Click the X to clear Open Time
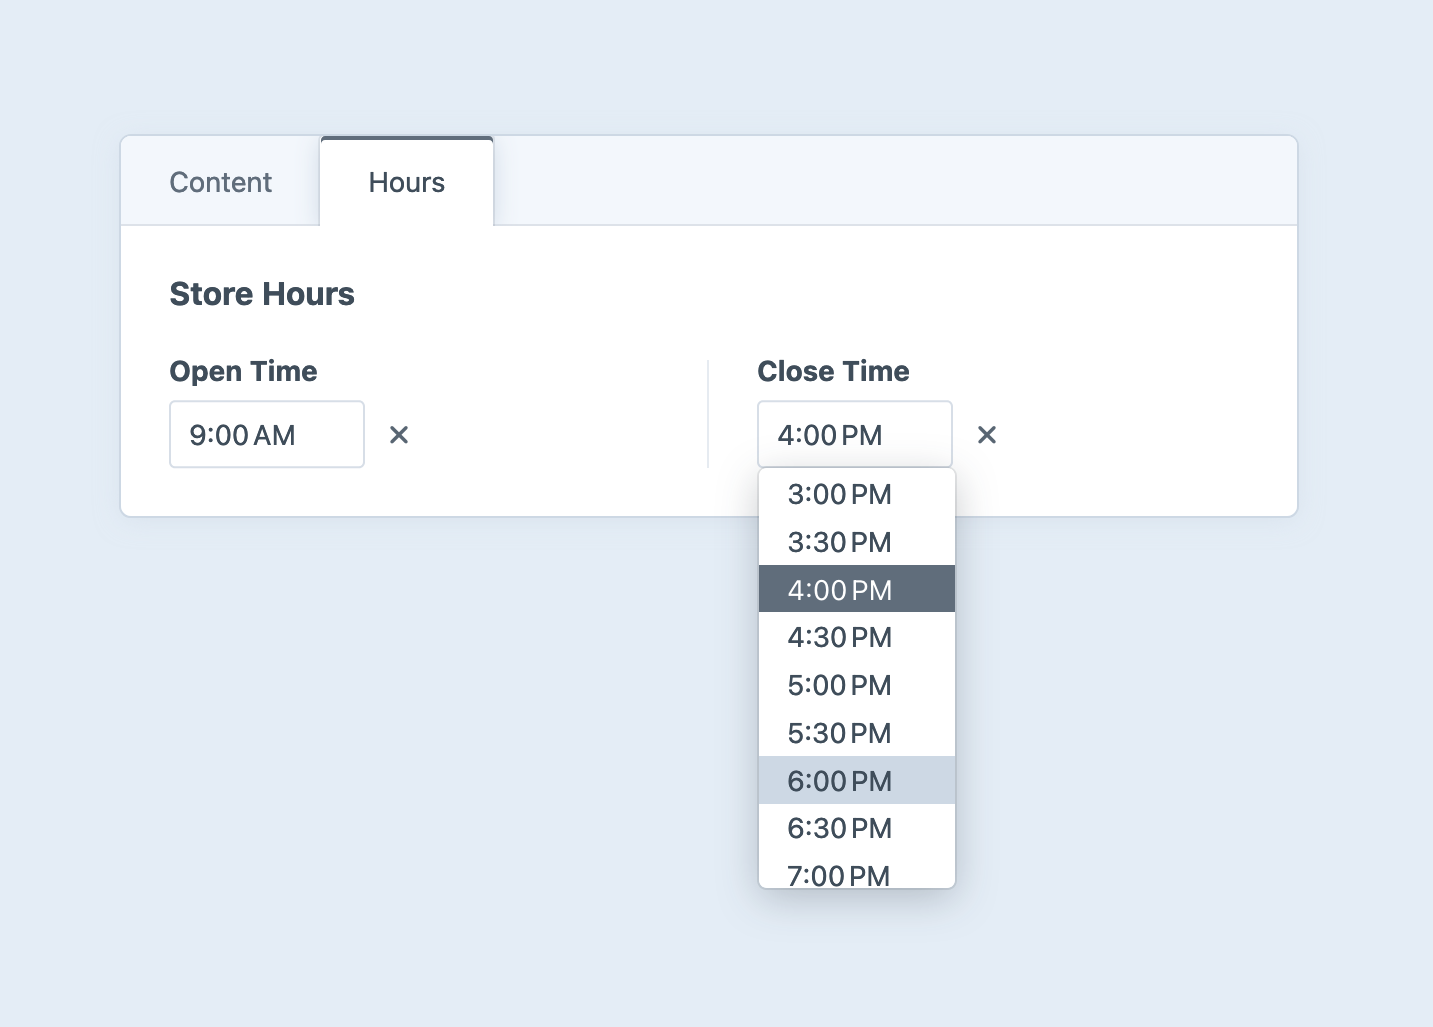This screenshot has height=1027, width=1433. (399, 435)
